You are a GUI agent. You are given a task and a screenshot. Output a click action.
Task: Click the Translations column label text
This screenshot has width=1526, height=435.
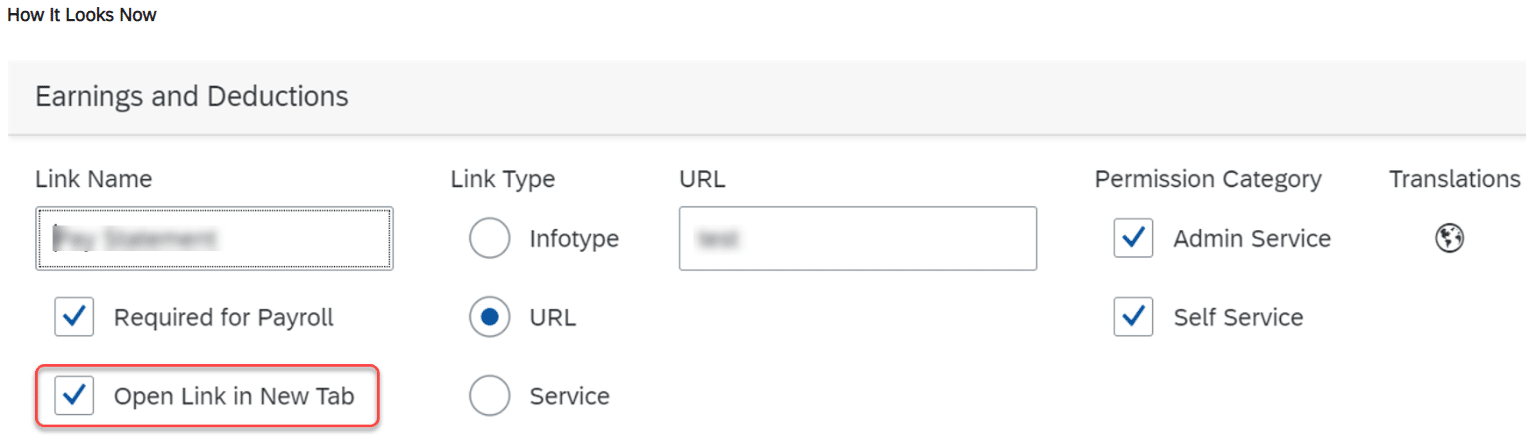click(x=1454, y=179)
